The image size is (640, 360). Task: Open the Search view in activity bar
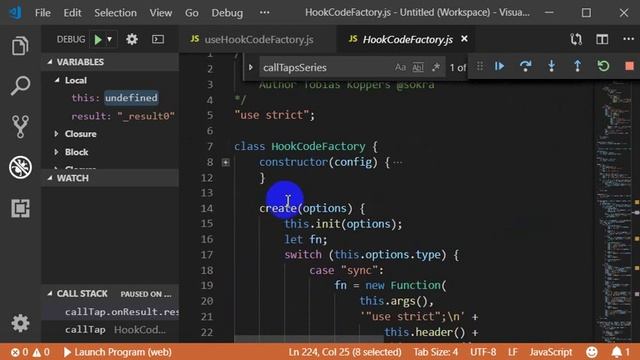(20, 86)
